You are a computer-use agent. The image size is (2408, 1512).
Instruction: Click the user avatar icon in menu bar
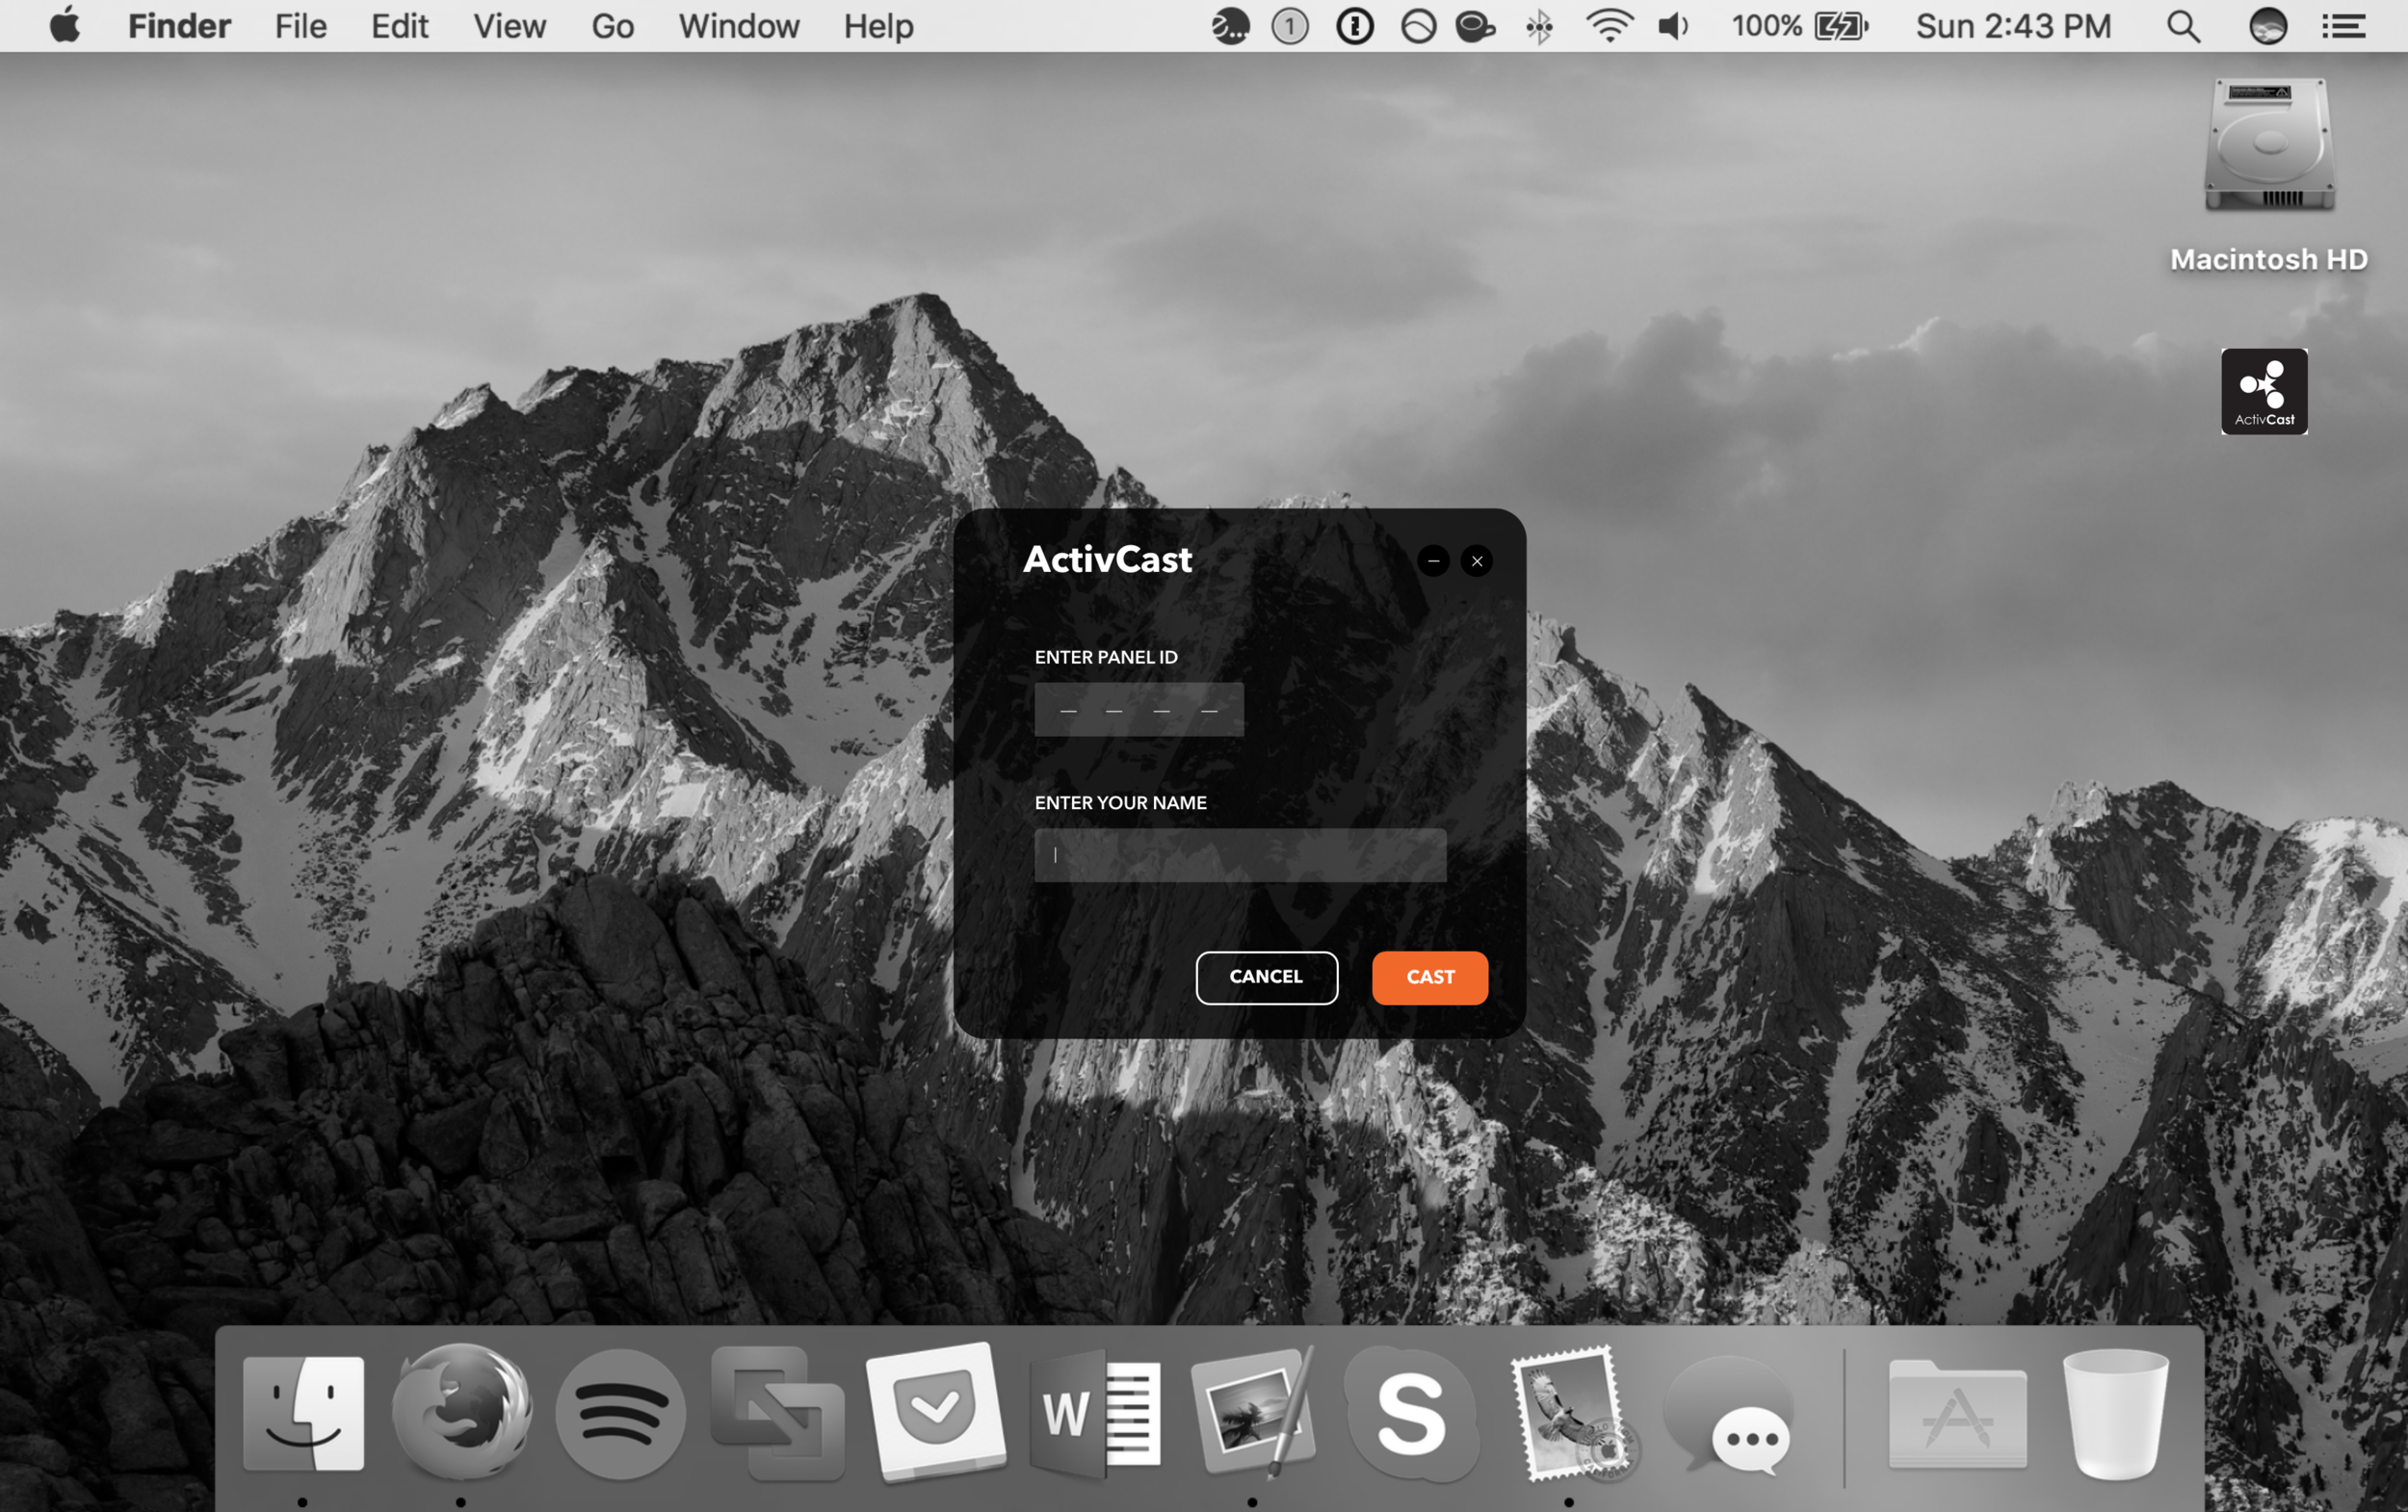pyautogui.click(x=2268, y=26)
